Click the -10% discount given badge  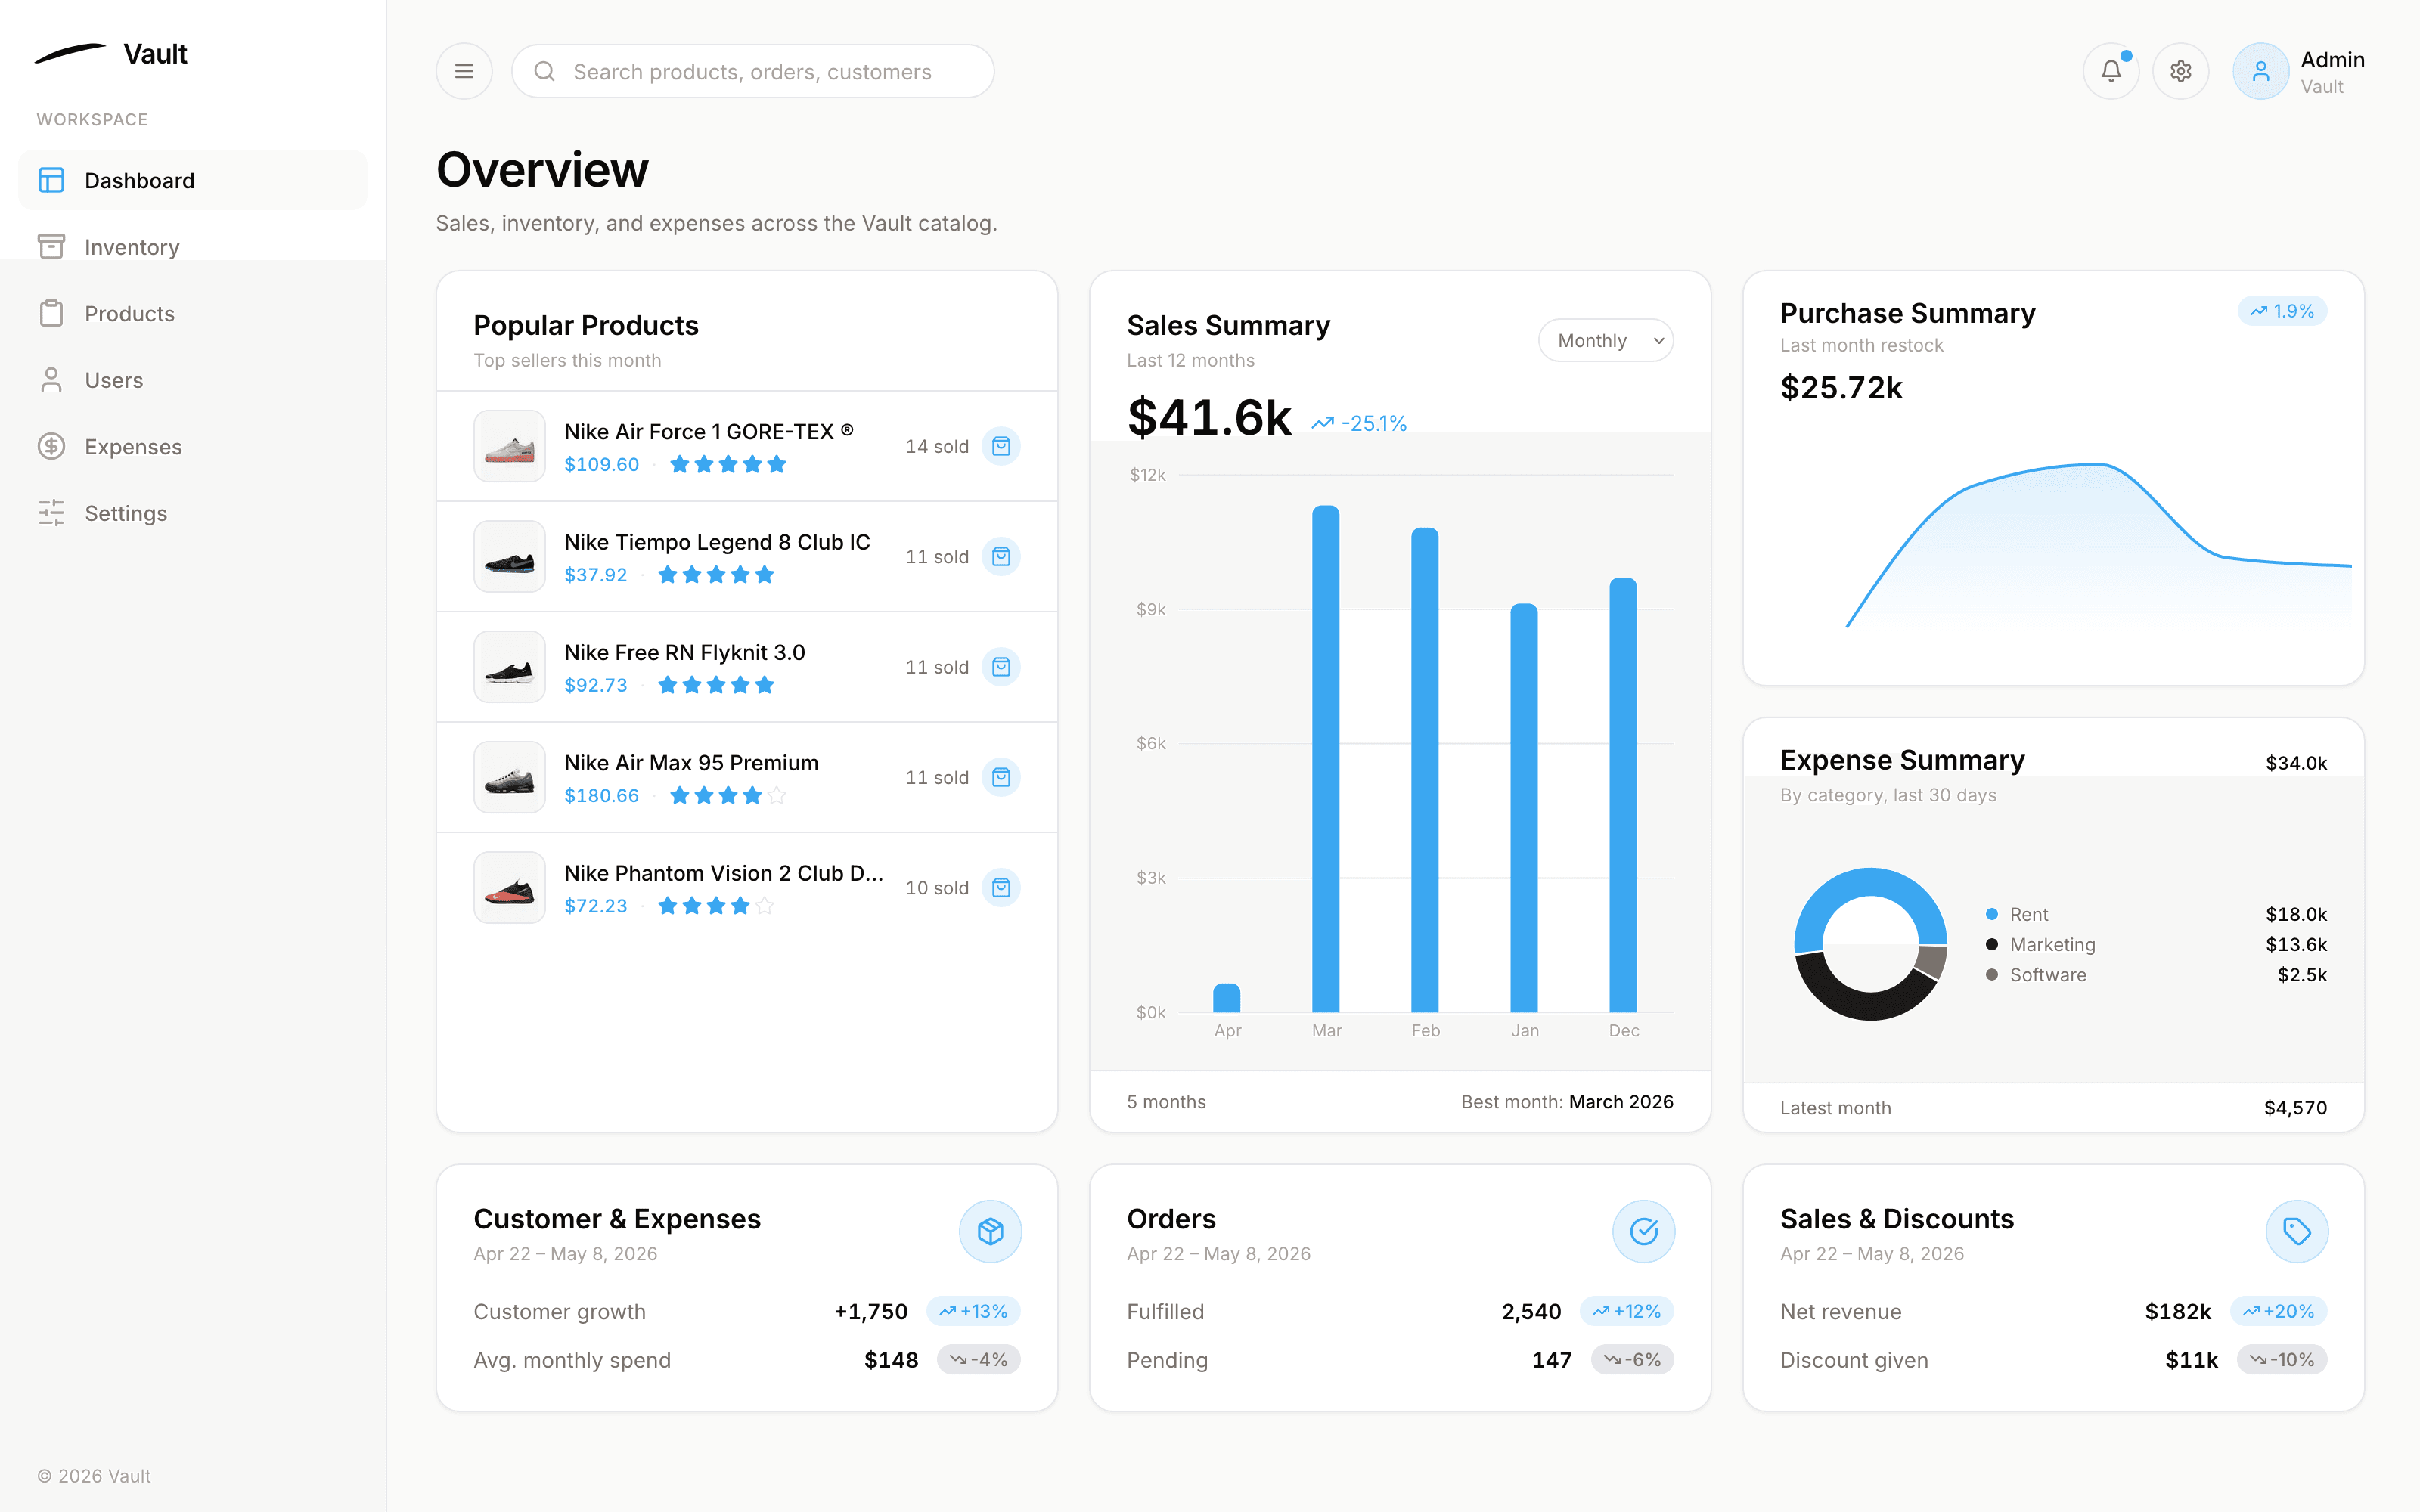[2282, 1359]
